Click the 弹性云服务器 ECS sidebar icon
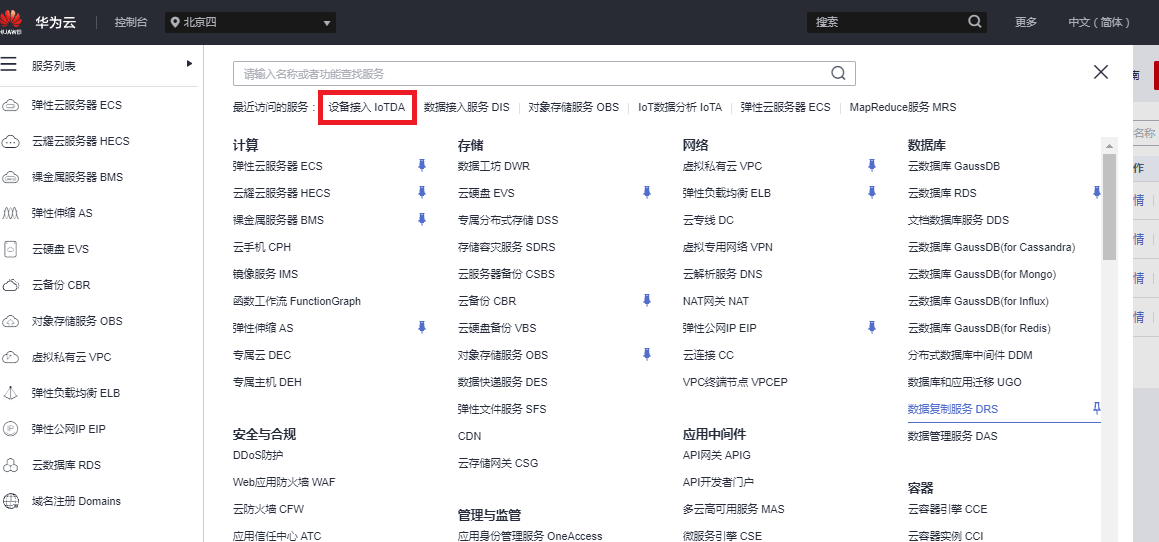This screenshot has width=1159, height=542. tap(10, 105)
